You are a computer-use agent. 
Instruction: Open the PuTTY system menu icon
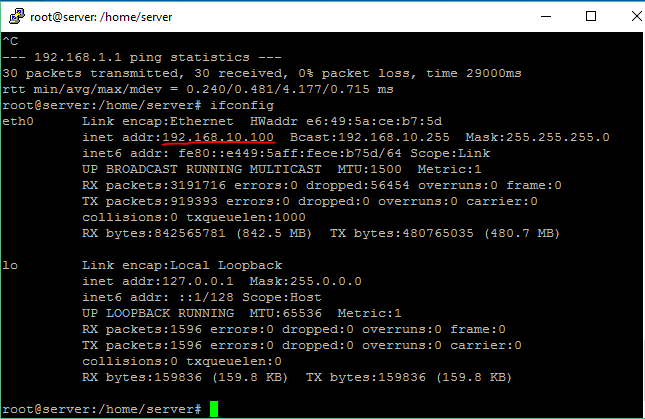(x=16, y=16)
